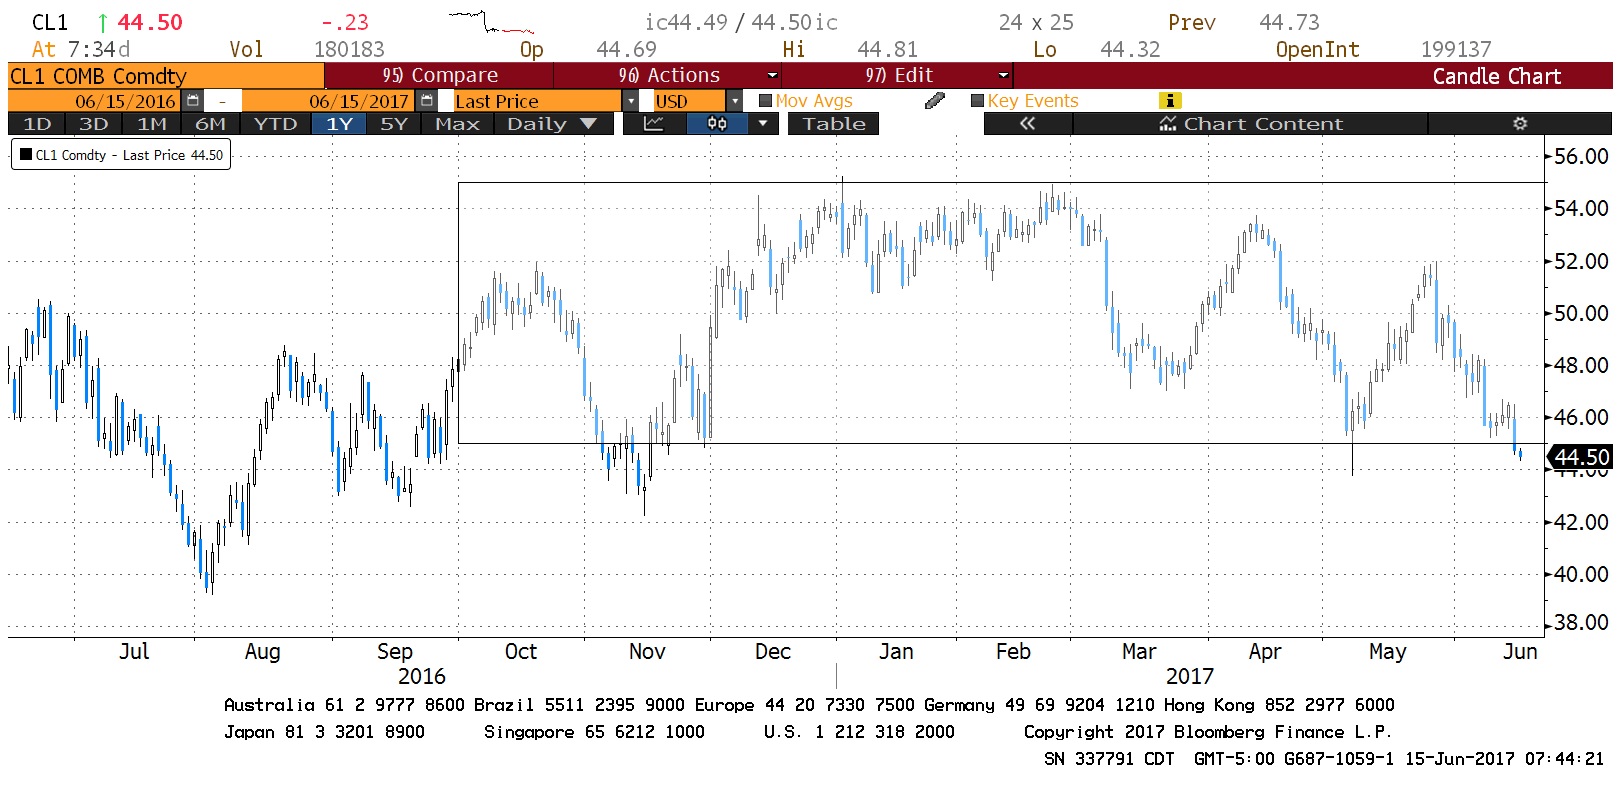The height and width of the screenshot is (789, 1621).
Task: Toggle the Key Events checkbox
Action: tap(978, 101)
